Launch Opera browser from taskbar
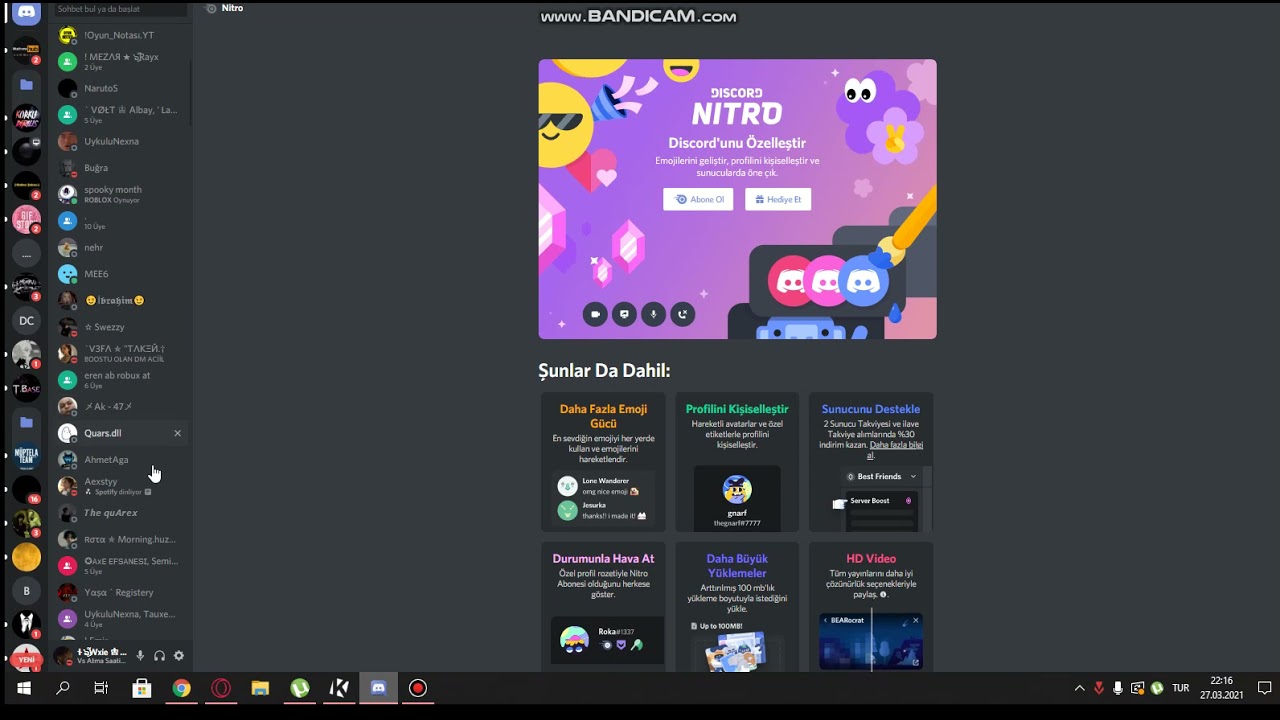1280x720 pixels. (221, 688)
